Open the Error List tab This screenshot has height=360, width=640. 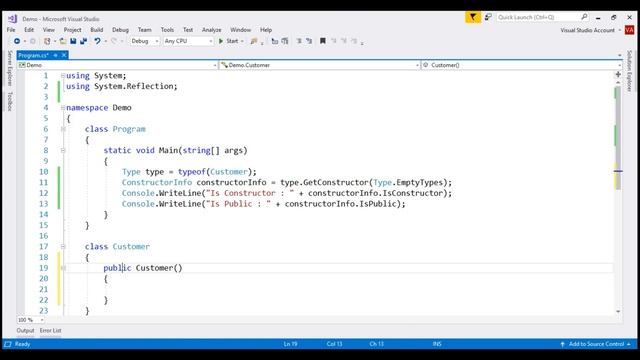coord(51,331)
